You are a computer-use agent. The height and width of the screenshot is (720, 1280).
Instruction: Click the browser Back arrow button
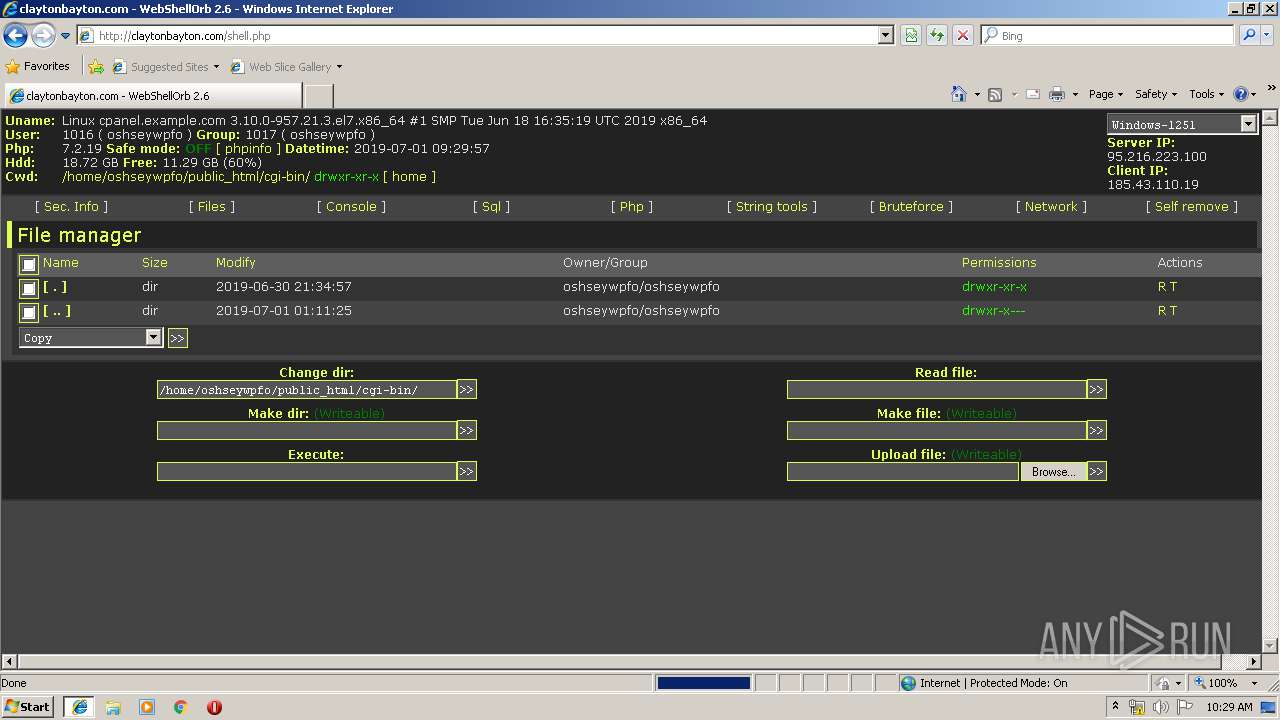[15, 36]
